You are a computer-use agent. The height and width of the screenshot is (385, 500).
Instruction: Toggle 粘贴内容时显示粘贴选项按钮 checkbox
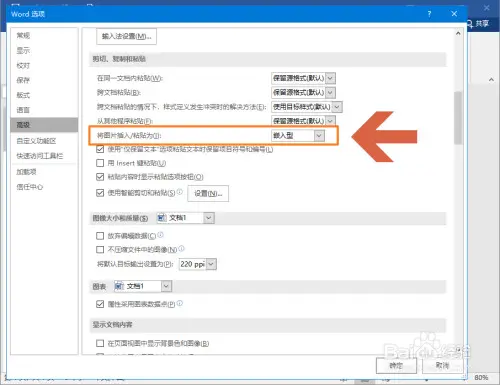pyautogui.click(x=100, y=177)
